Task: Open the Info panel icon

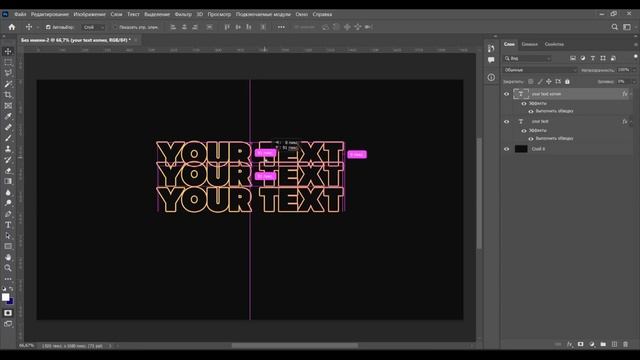Action: [491, 77]
